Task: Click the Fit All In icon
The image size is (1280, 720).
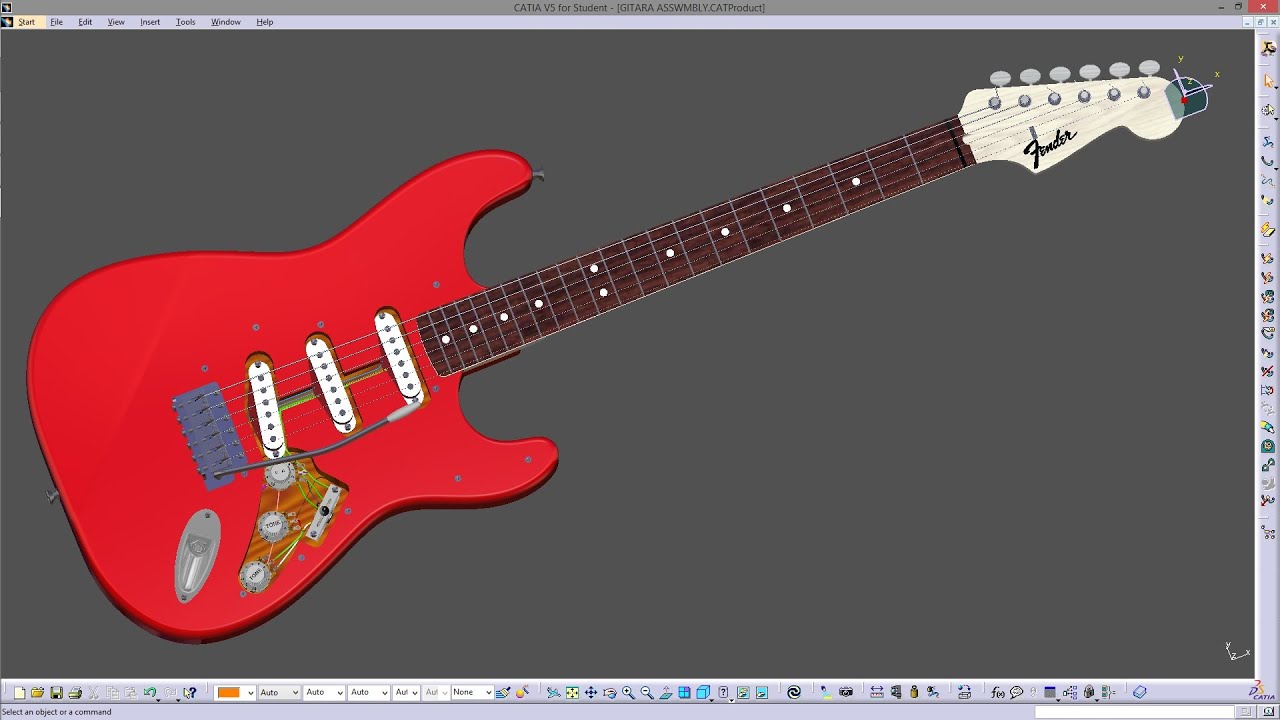Action: coord(572,692)
